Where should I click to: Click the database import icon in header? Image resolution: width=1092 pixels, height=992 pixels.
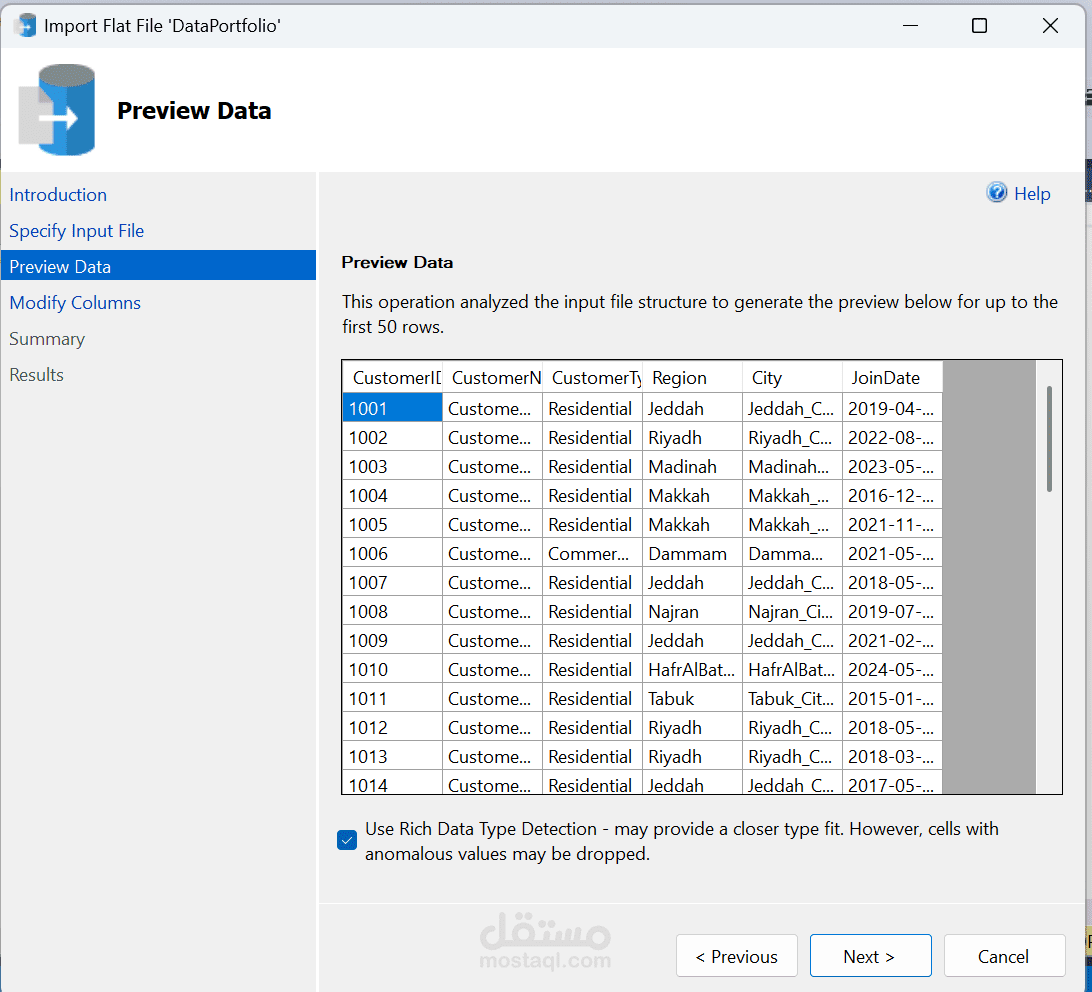(x=57, y=110)
